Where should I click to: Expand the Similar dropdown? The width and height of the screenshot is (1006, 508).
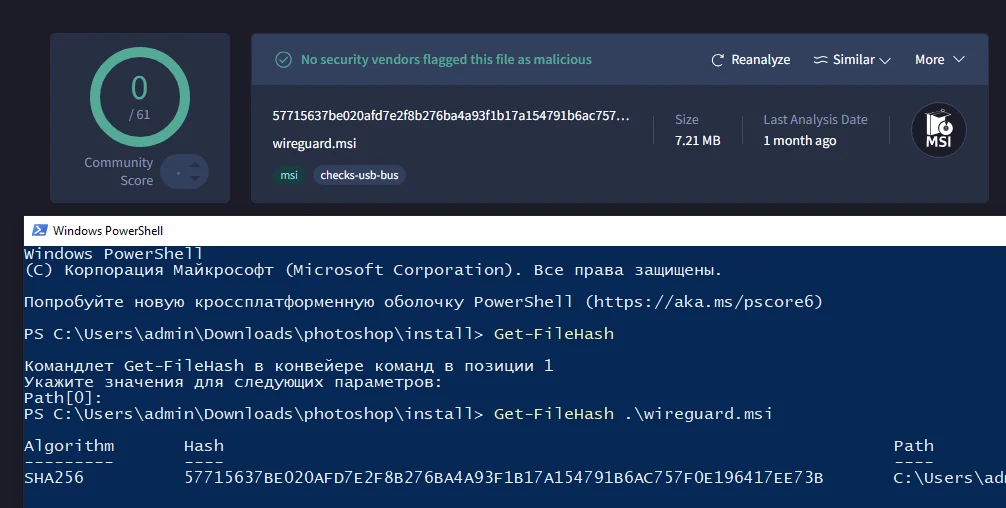[852, 60]
